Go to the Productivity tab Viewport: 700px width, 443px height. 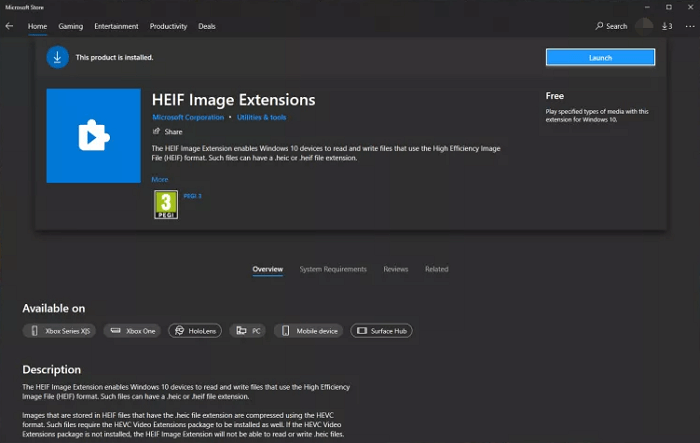(168, 26)
